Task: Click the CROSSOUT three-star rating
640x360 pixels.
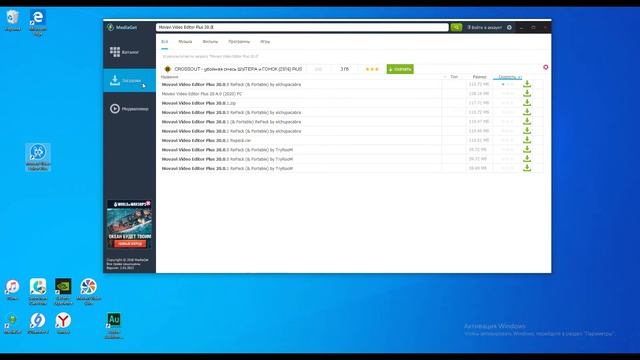Action: 372,69
